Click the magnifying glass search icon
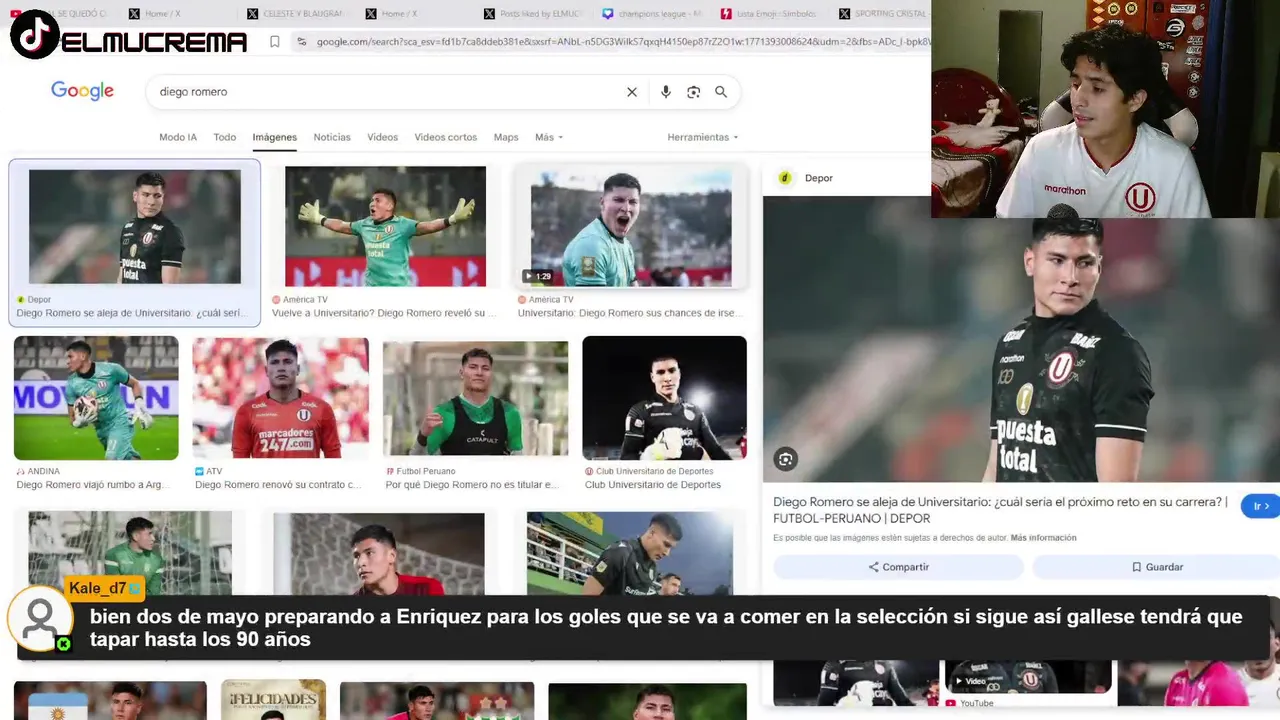 [721, 92]
